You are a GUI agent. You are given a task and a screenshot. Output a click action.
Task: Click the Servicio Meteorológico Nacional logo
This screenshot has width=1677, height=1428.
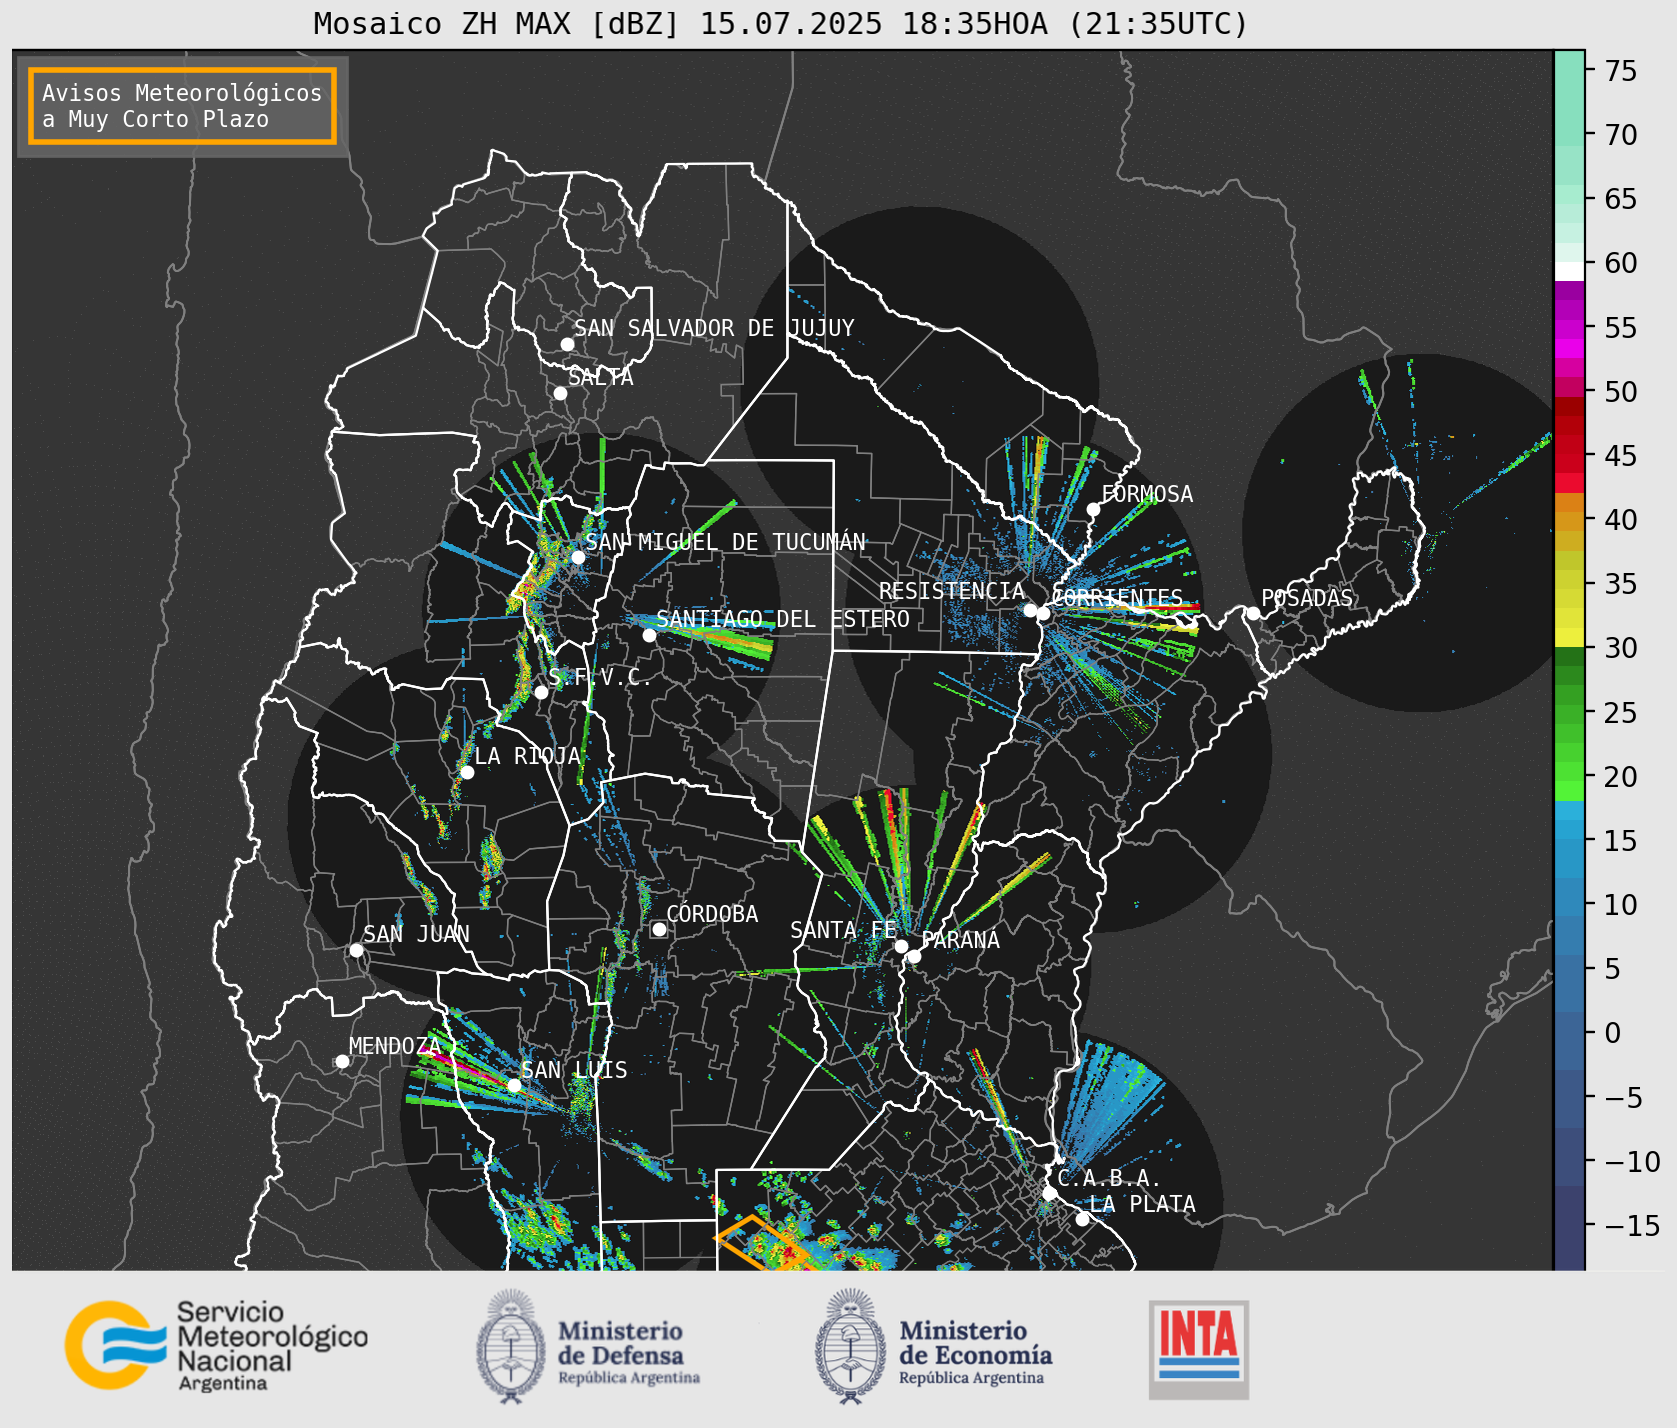click(x=216, y=1345)
